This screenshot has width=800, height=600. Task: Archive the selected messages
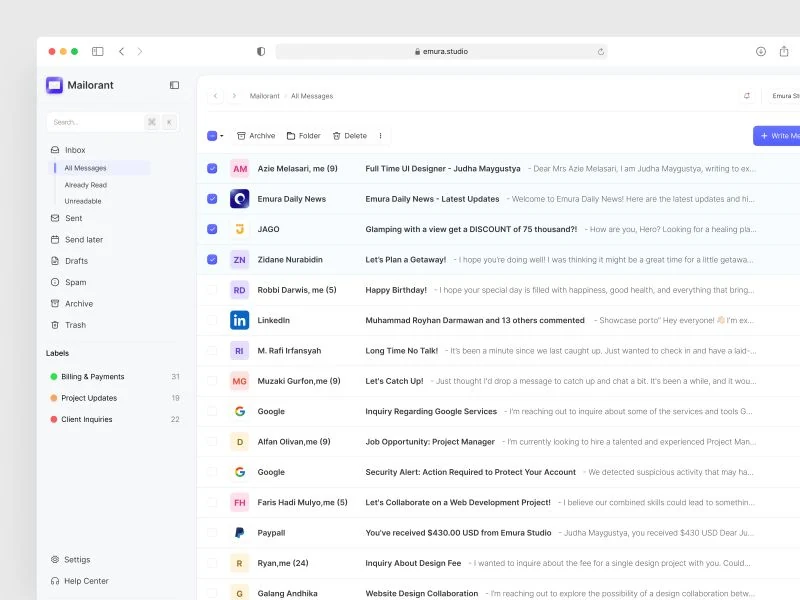tap(256, 136)
